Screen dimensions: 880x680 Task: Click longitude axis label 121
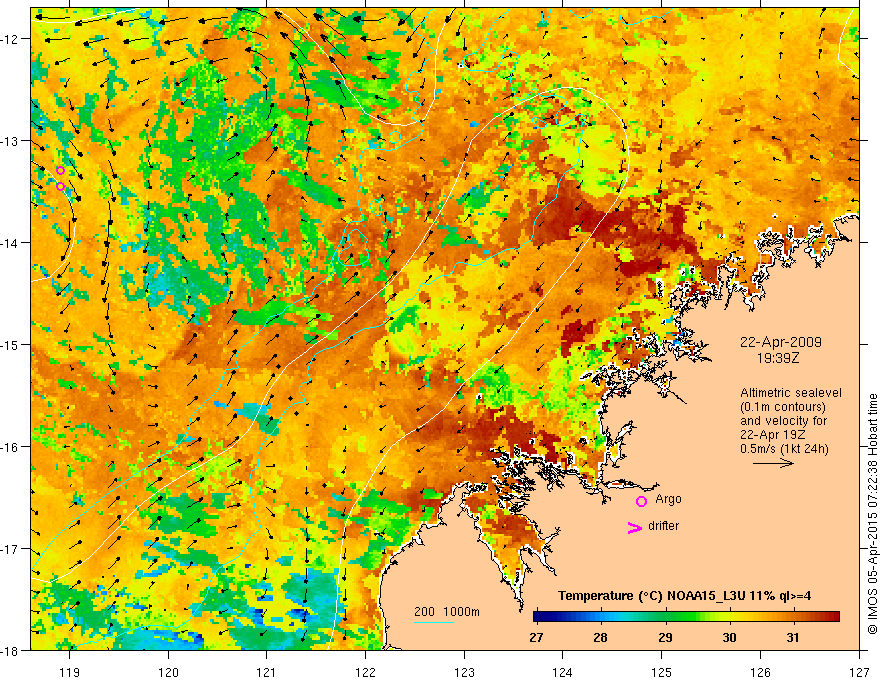point(267,672)
